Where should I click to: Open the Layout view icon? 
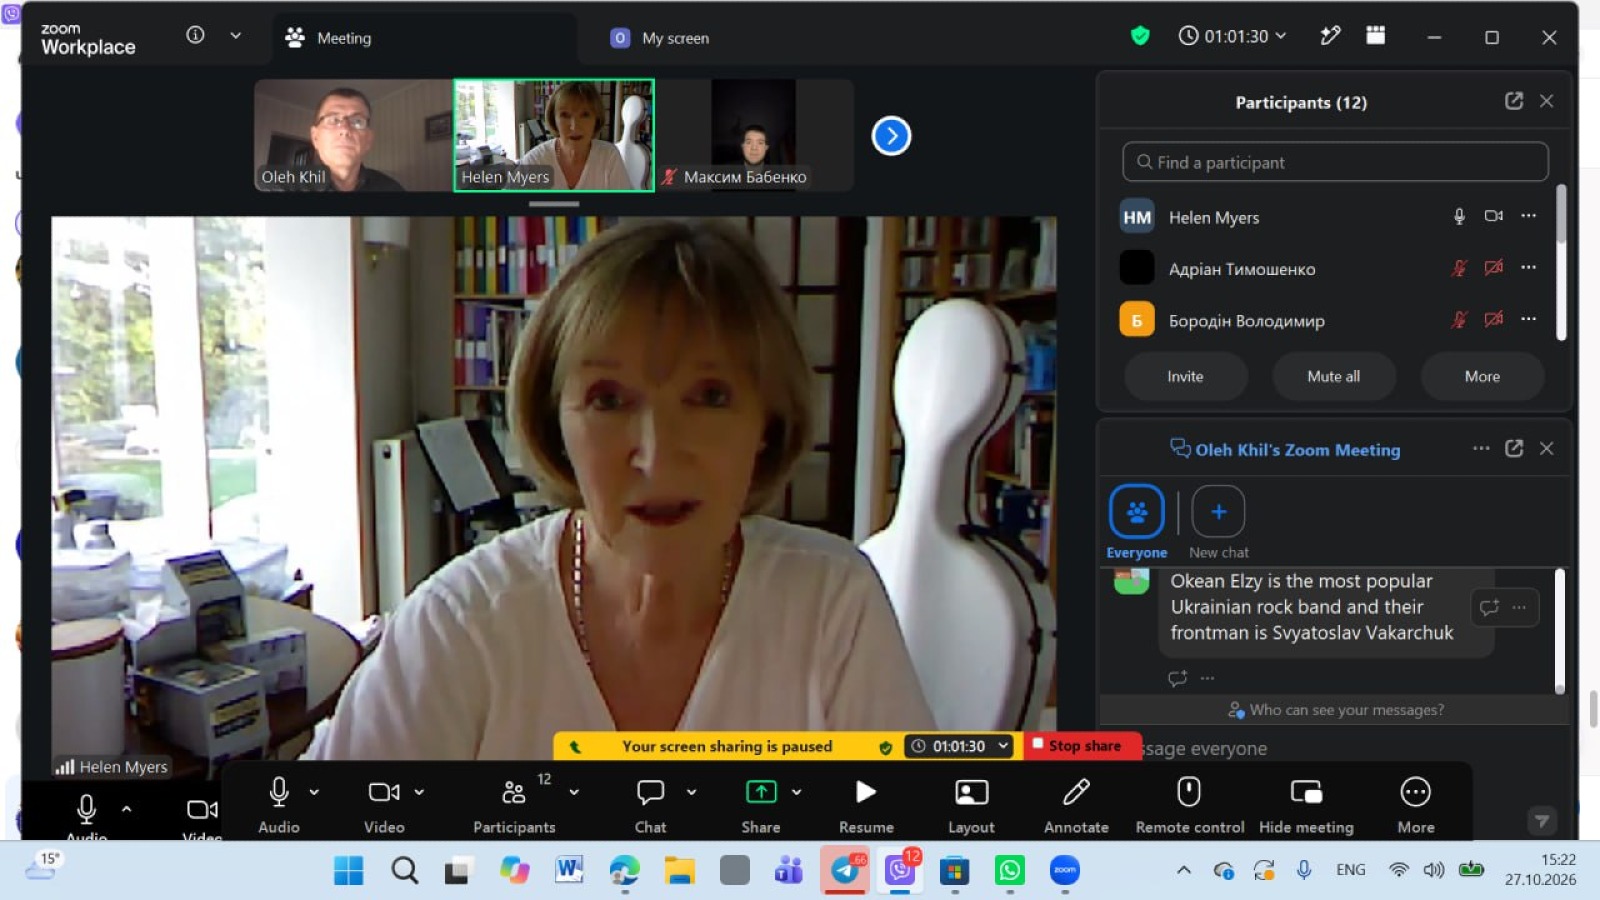point(971,792)
